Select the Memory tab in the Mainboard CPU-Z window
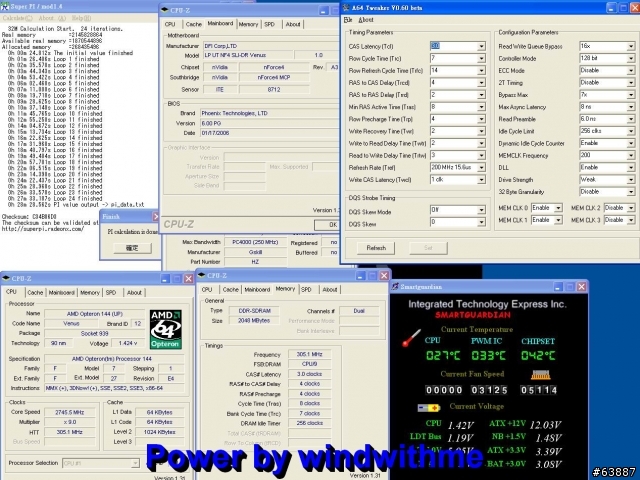 [248, 24]
